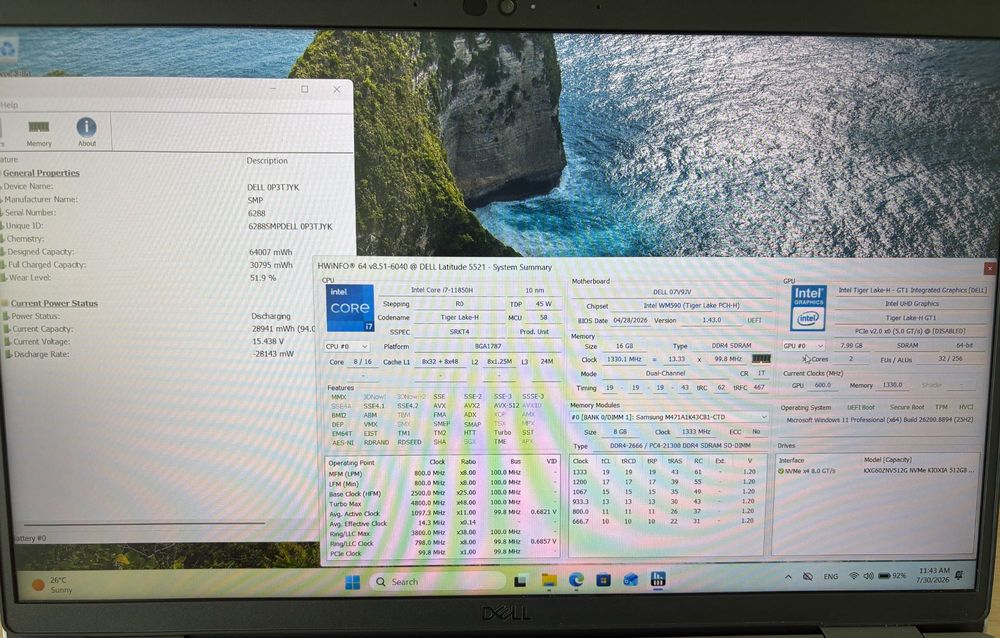The image size is (1000, 638).
Task: Click the Intel Core i7 logo
Action: point(349,308)
